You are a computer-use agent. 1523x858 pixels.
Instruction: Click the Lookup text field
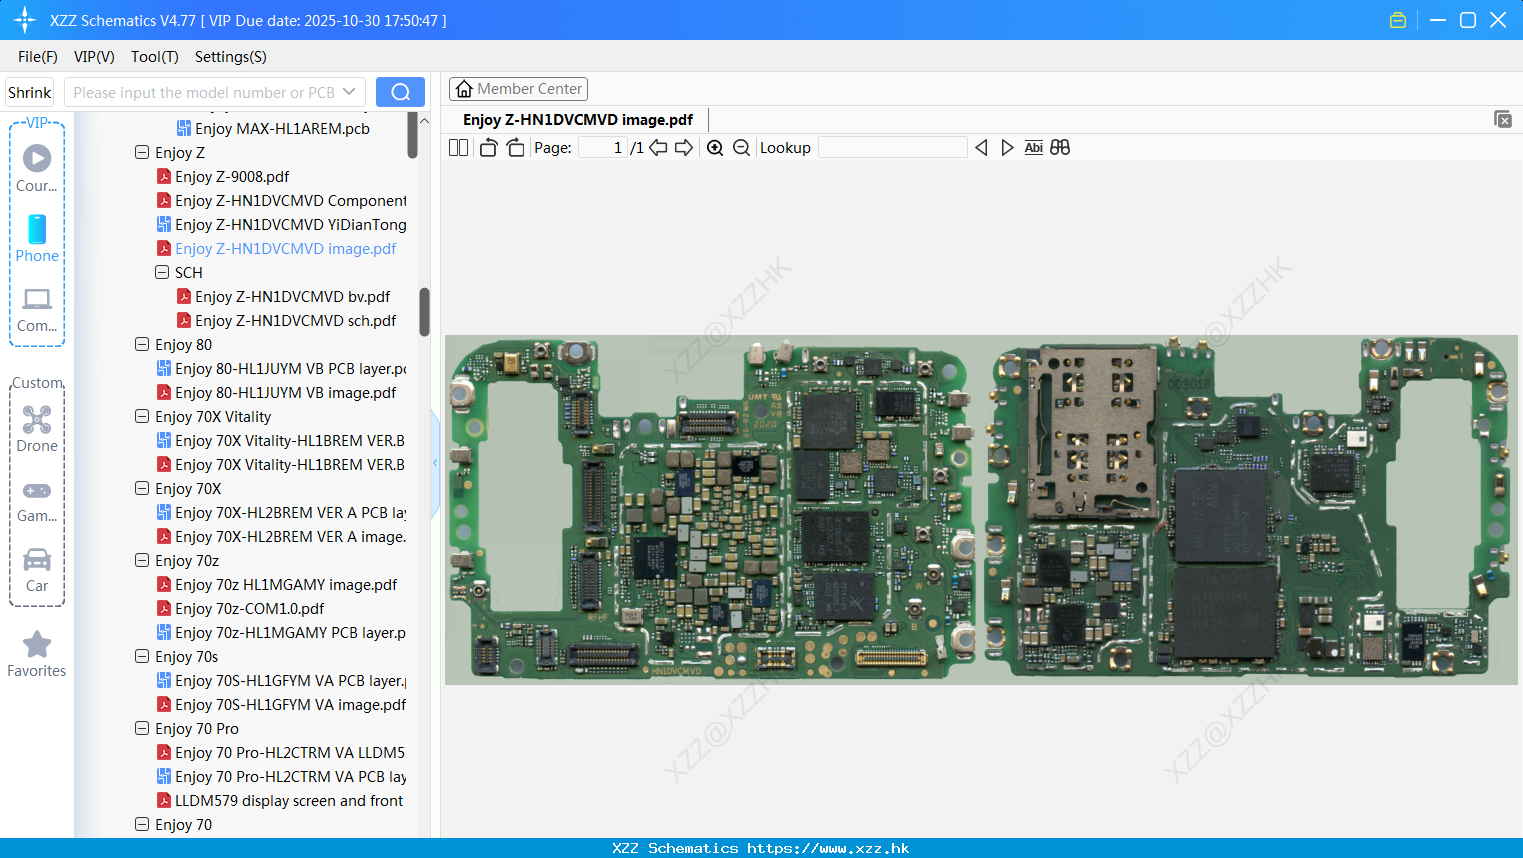[x=893, y=148]
